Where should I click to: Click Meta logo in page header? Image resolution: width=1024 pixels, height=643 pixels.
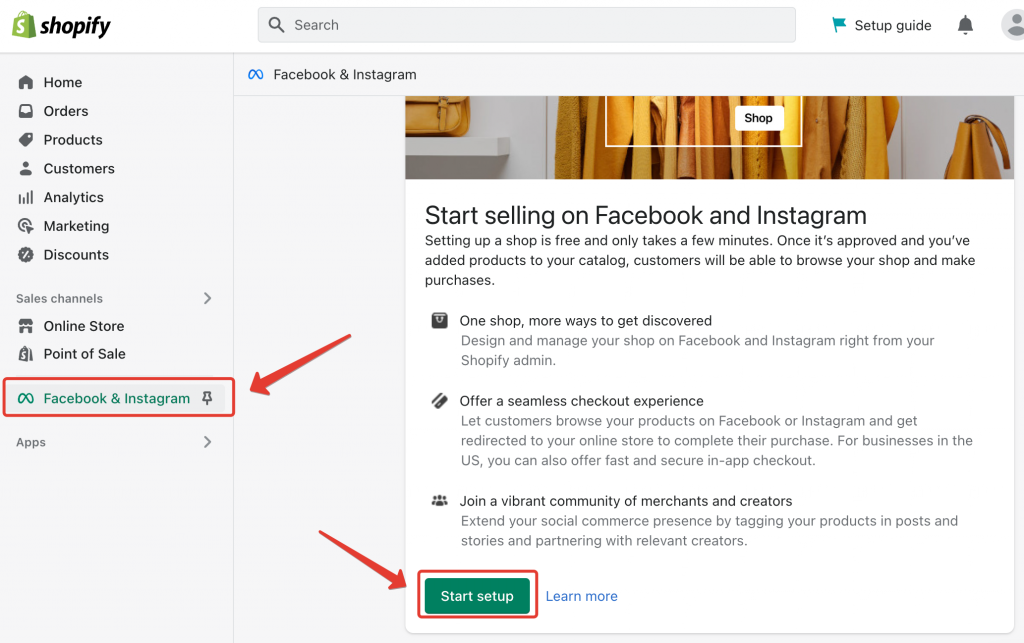(x=255, y=74)
